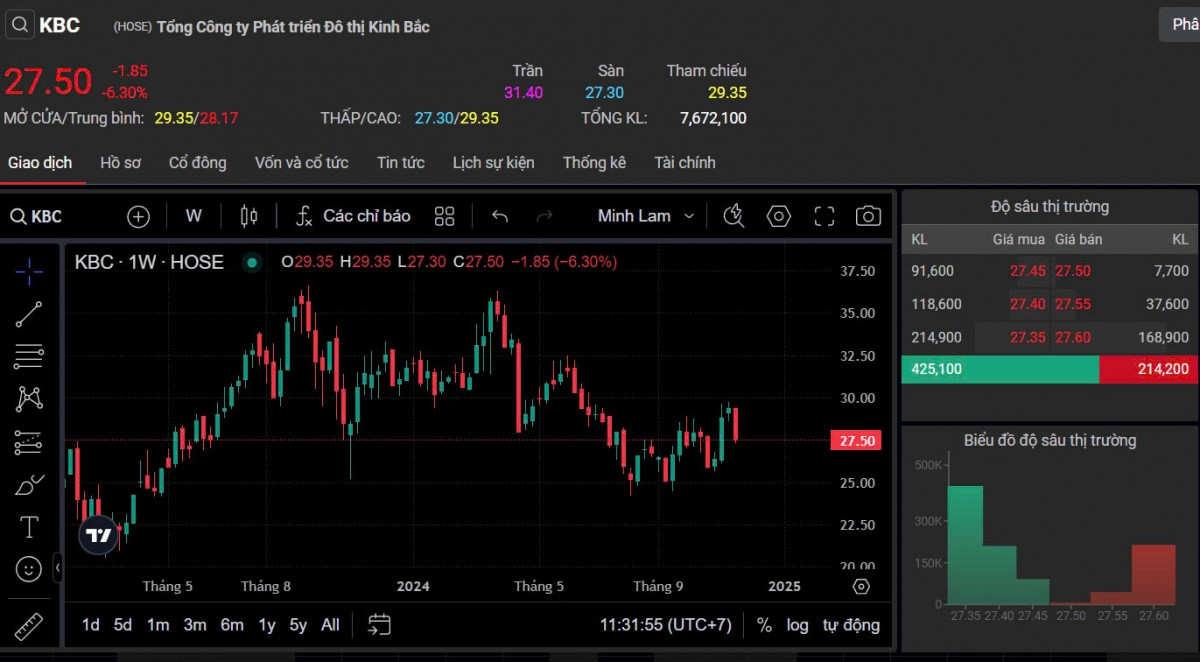Open the 'Lịch sự kiện' tab
Image resolution: width=1200 pixels, height=662 pixels.
tap(494, 163)
